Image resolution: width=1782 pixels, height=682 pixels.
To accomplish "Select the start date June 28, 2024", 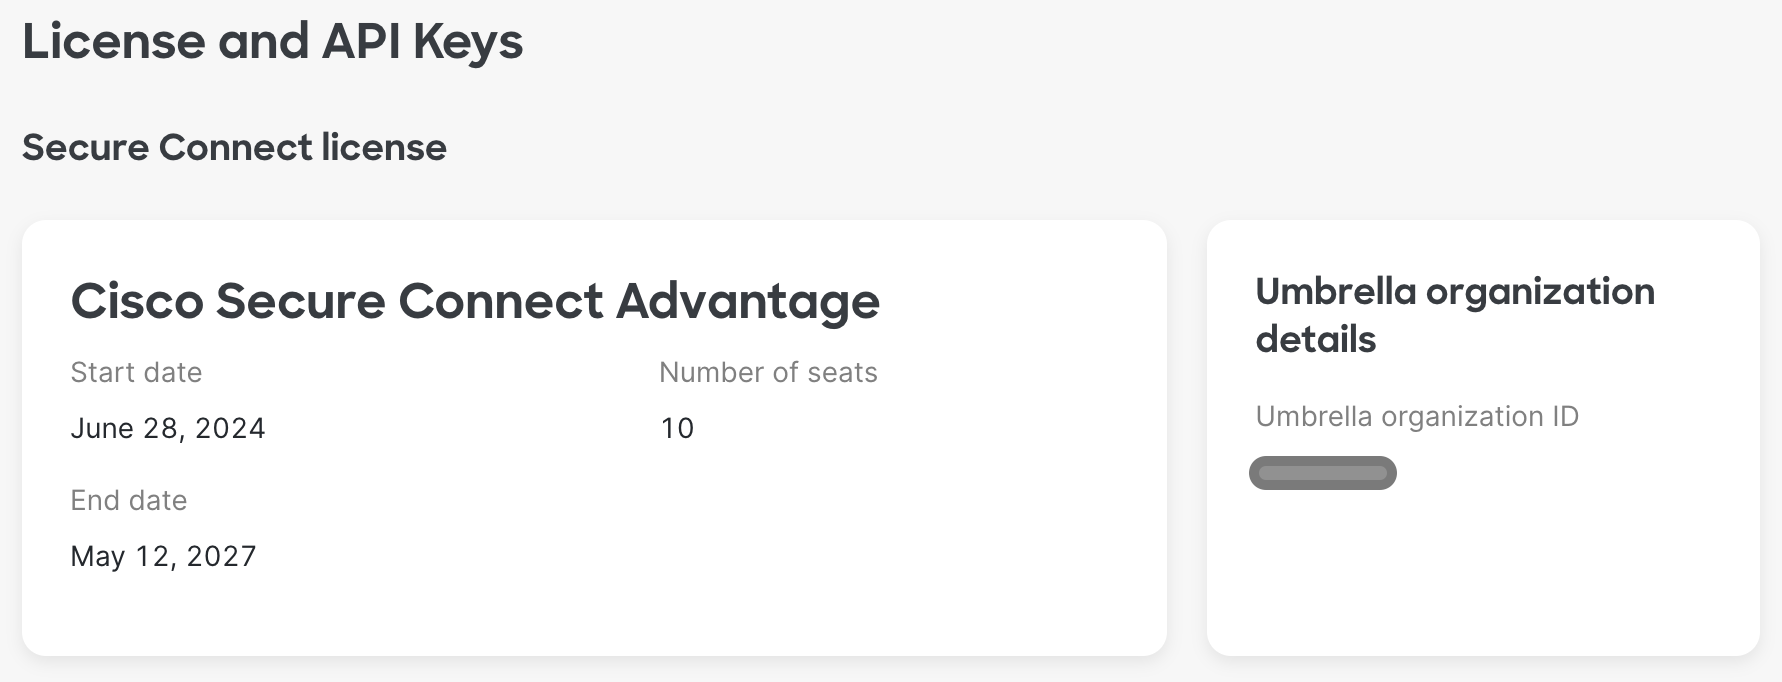I will click(167, 428).
